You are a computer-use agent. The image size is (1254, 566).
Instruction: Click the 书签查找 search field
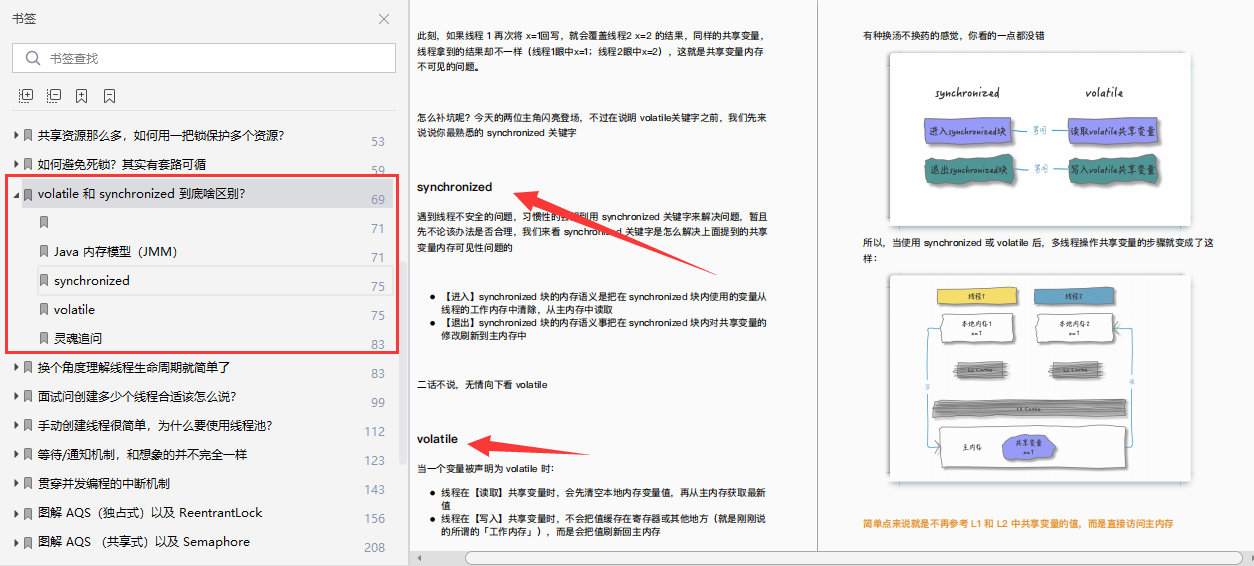pyautogui.click(x=203, y=58)
